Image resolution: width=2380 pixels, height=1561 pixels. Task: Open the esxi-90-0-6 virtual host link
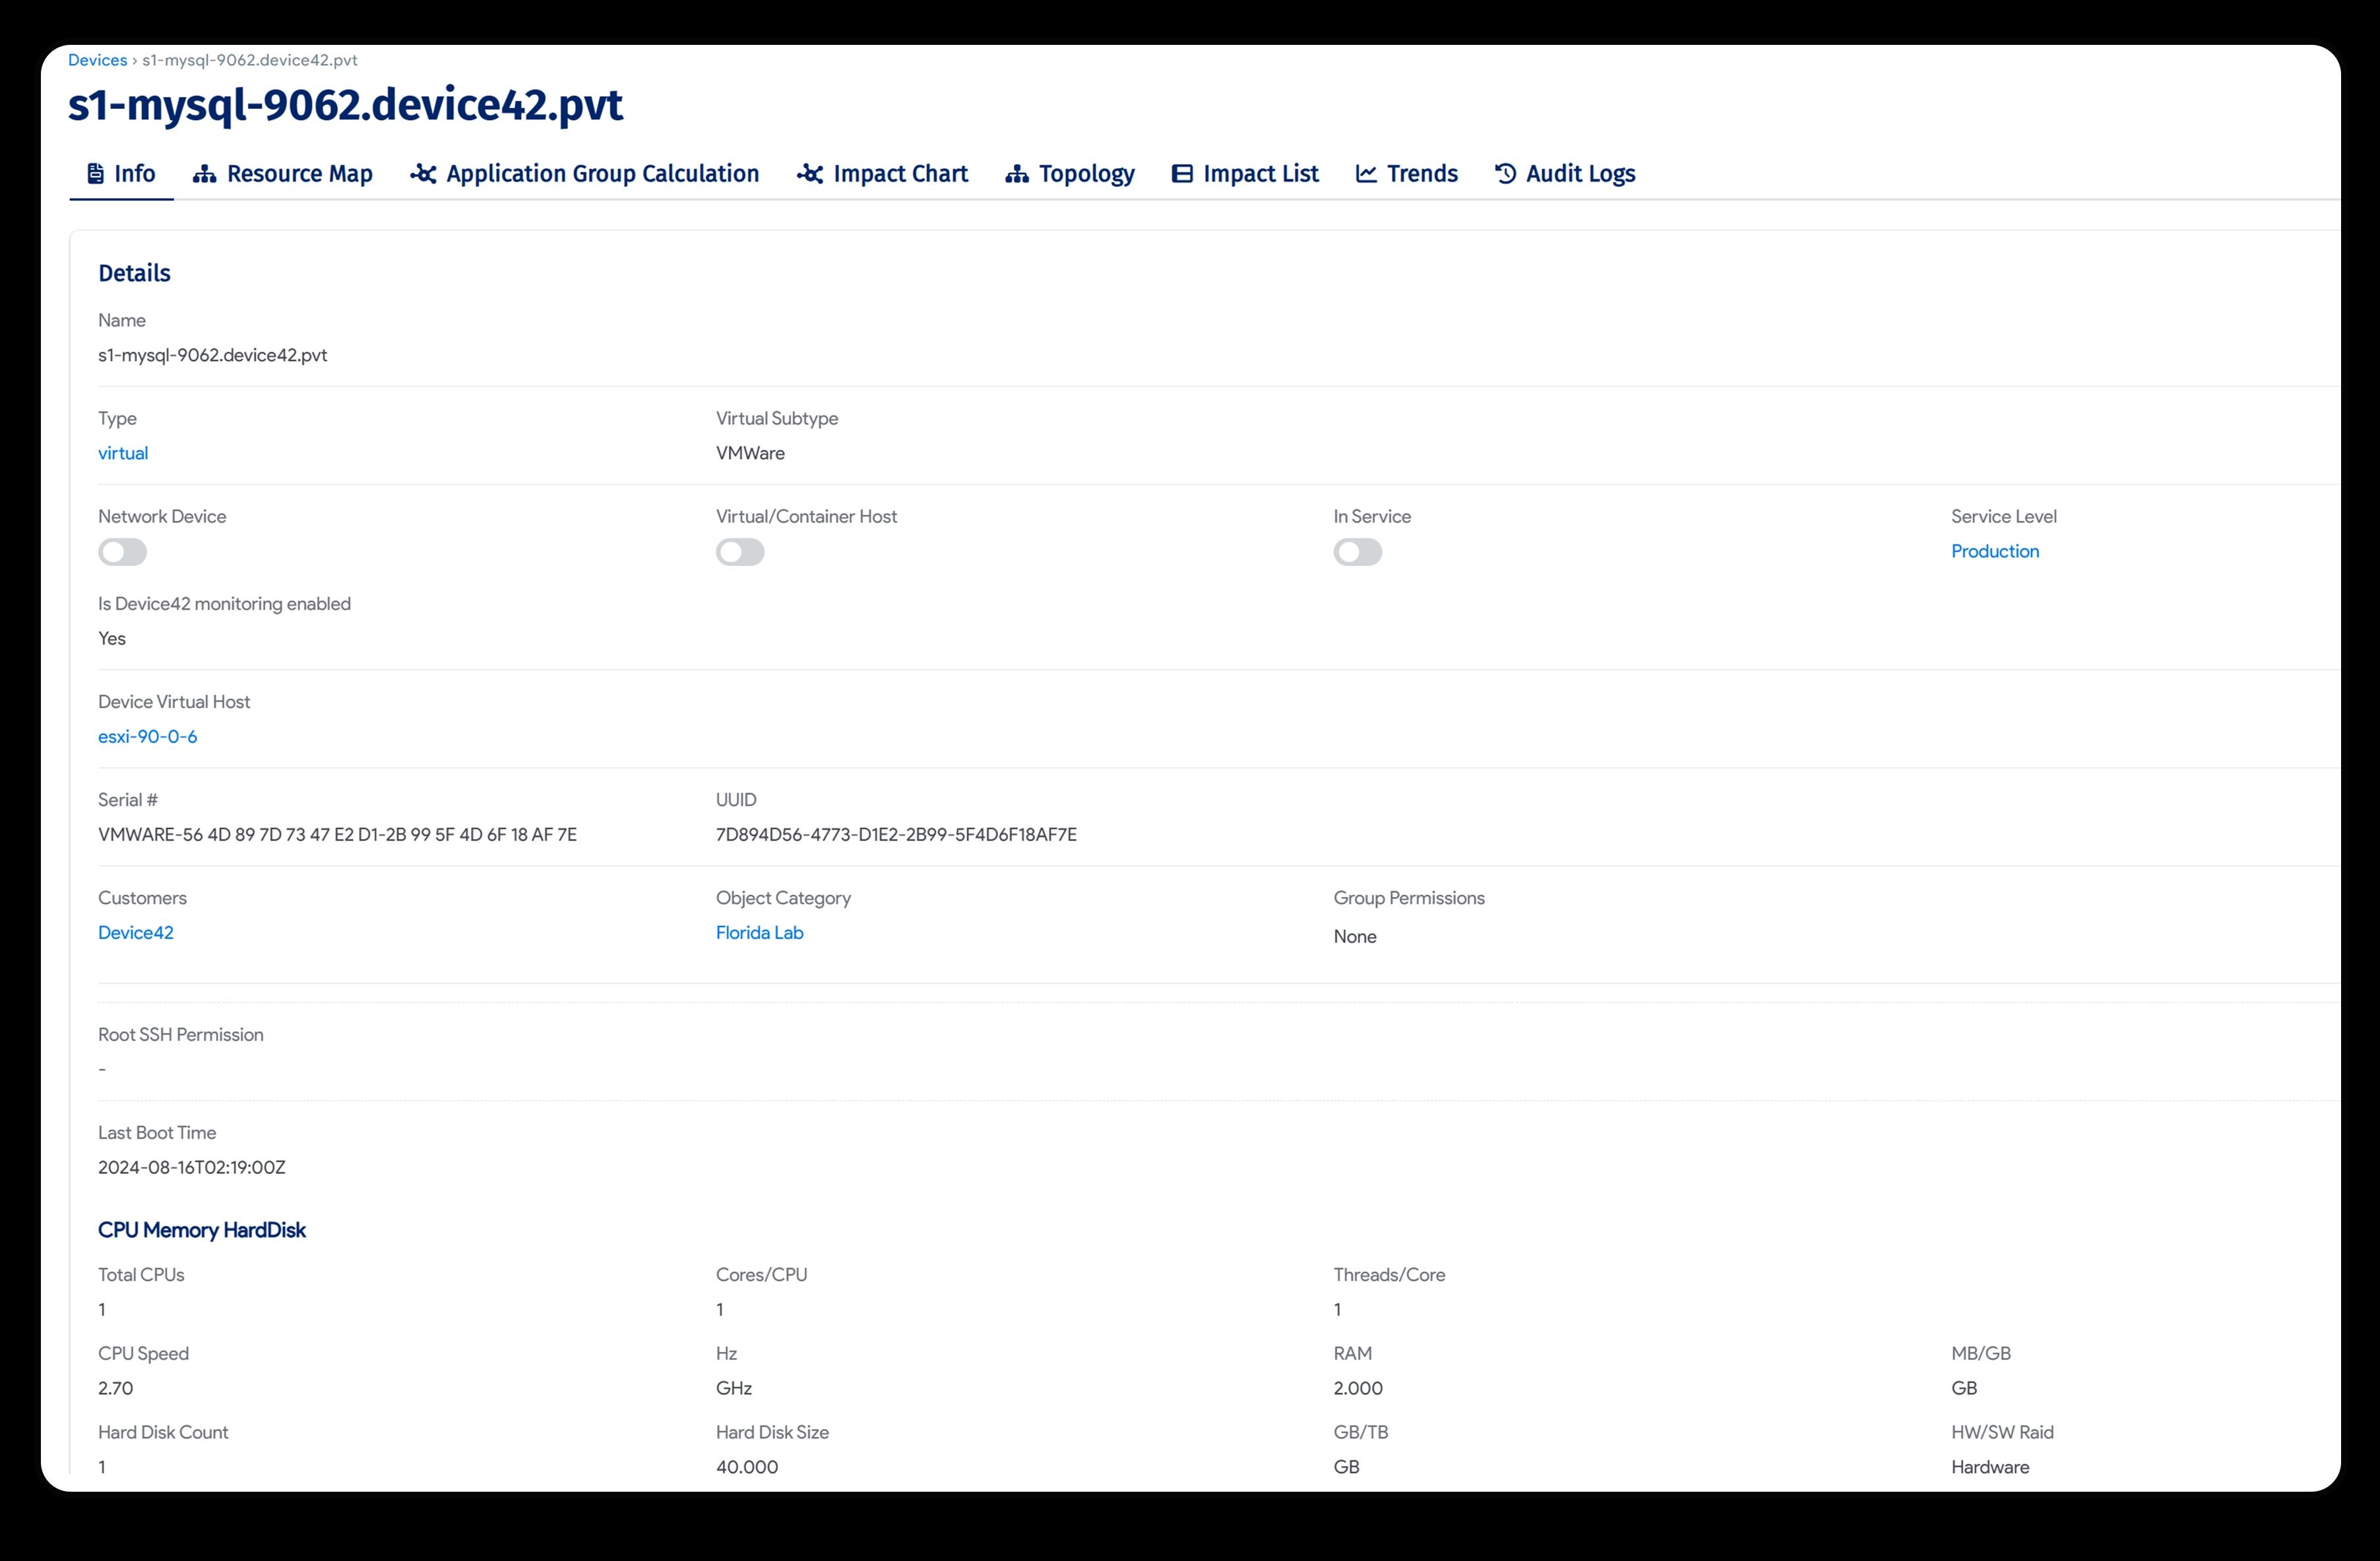pyautogui.click(x=148, y=736)
